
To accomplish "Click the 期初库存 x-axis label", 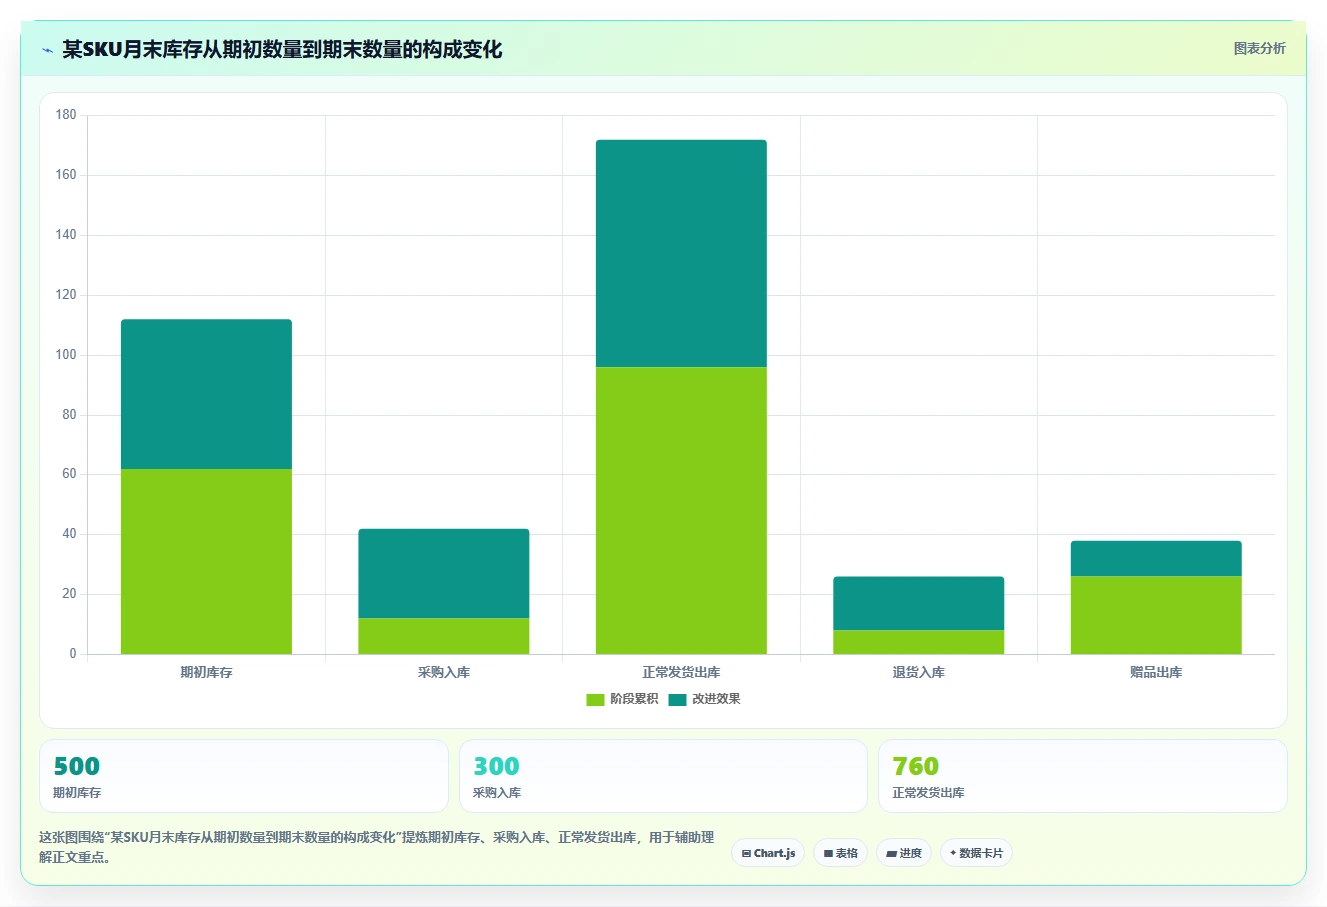I will 206,672.
